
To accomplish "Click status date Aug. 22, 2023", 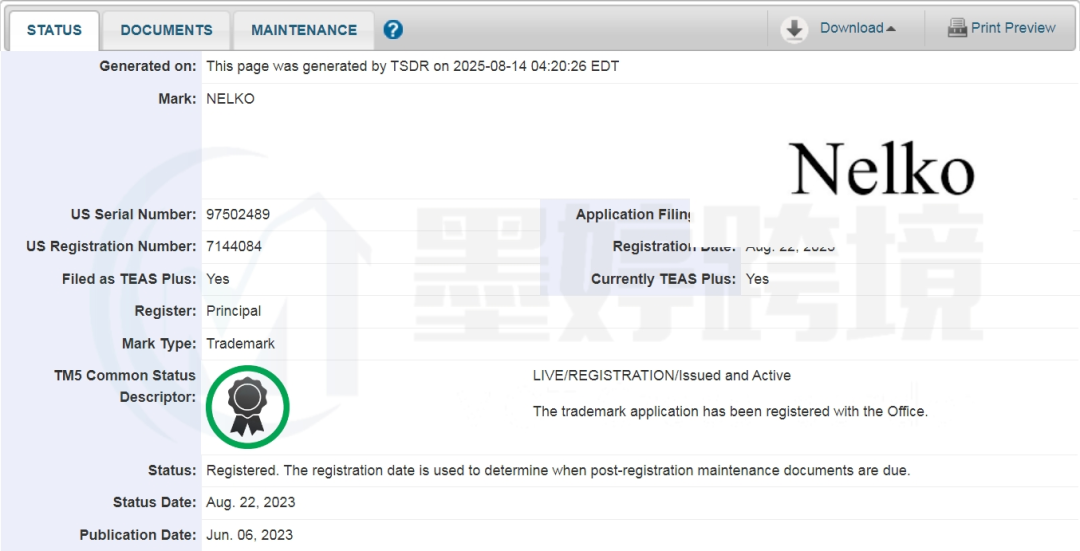I will [251, 502].
